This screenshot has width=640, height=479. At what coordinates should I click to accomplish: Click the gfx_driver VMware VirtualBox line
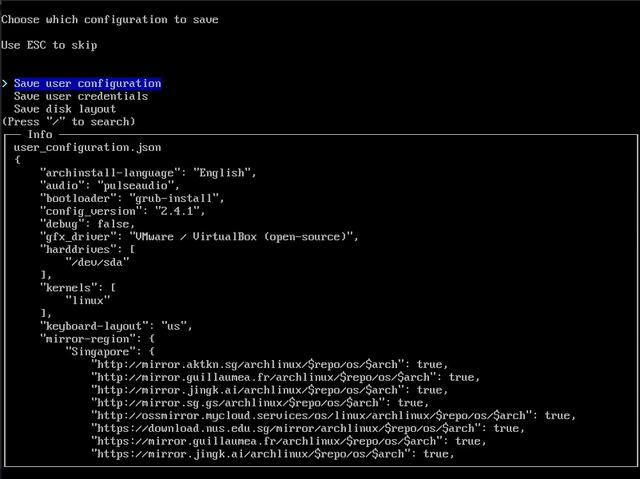click(x=199, y=237)
